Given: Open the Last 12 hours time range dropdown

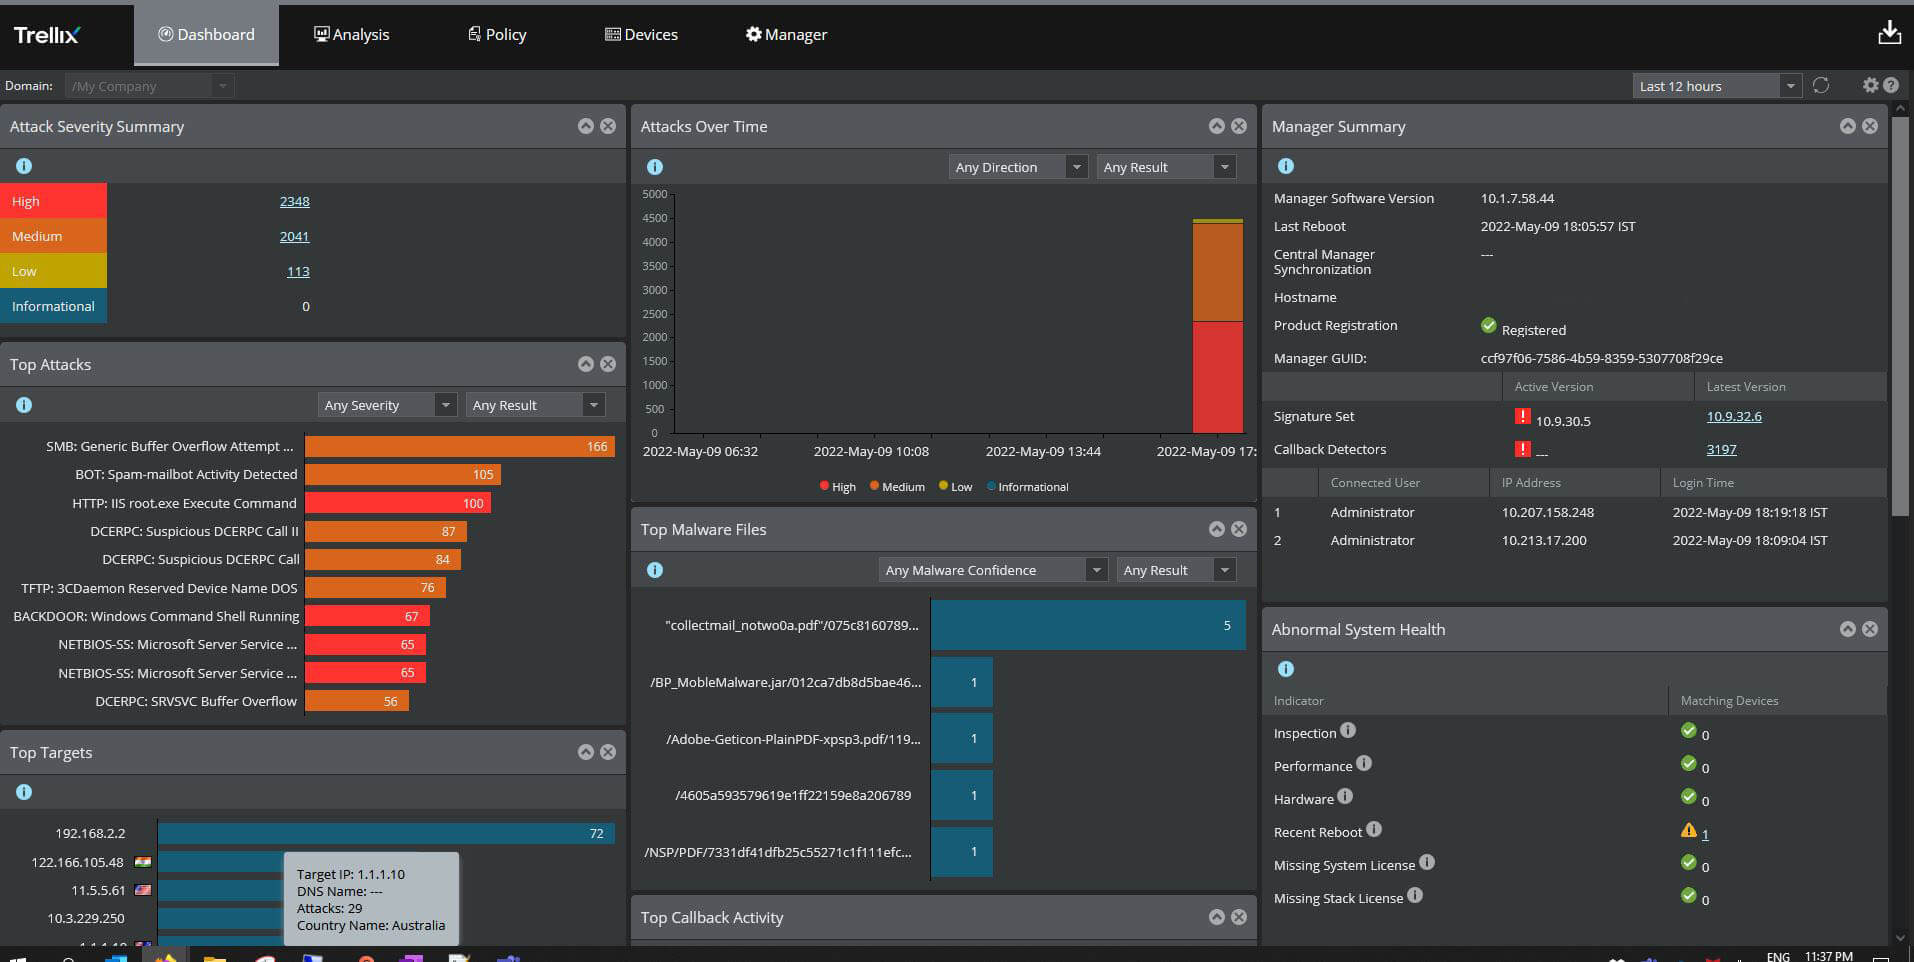Looking at the screenshot, I should pyautogui.click(x=1710, y=85).
